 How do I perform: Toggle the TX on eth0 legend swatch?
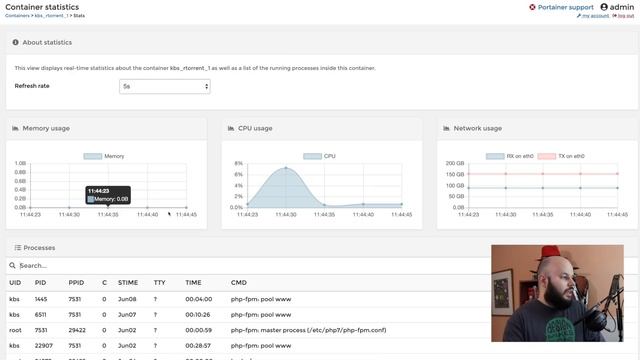[x=547, y=156]
